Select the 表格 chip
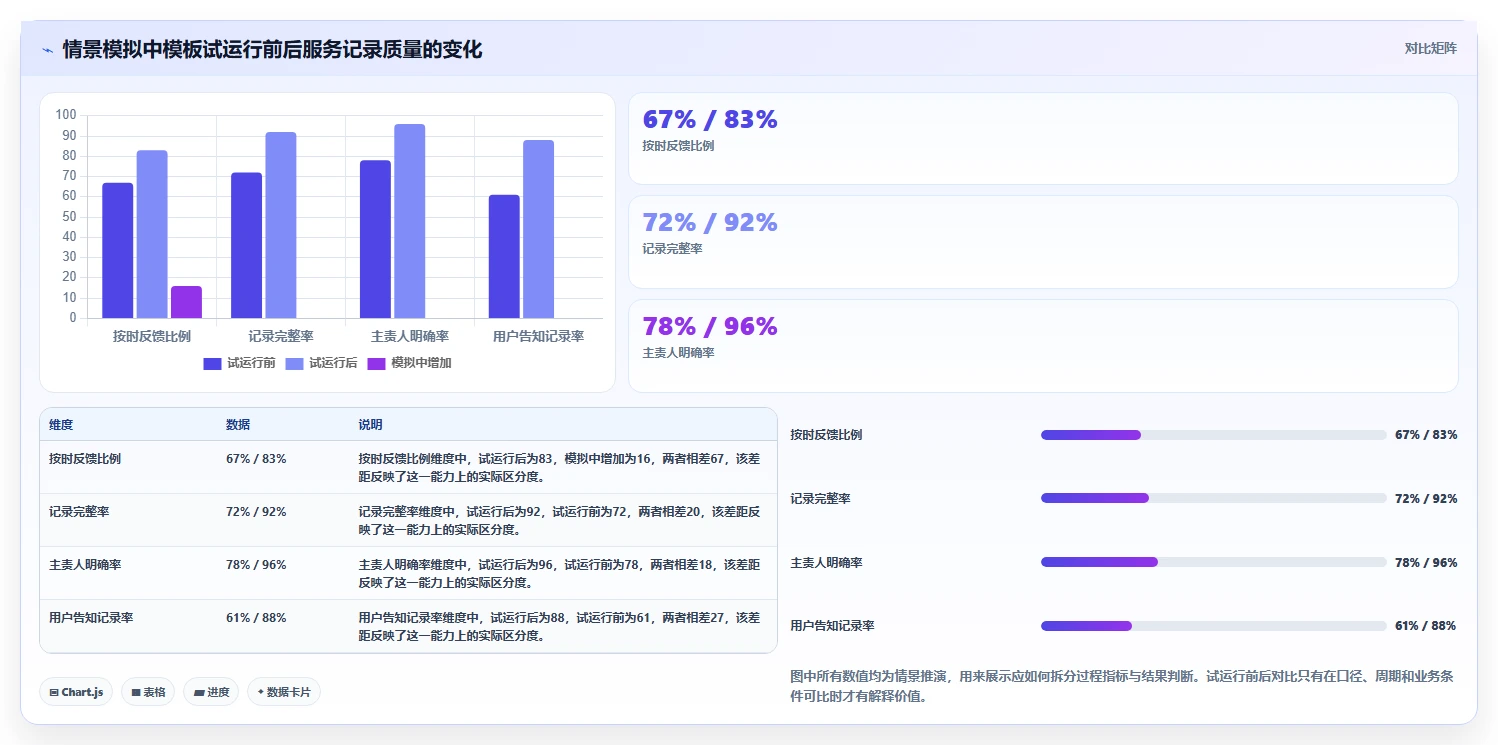 [148, 692]
